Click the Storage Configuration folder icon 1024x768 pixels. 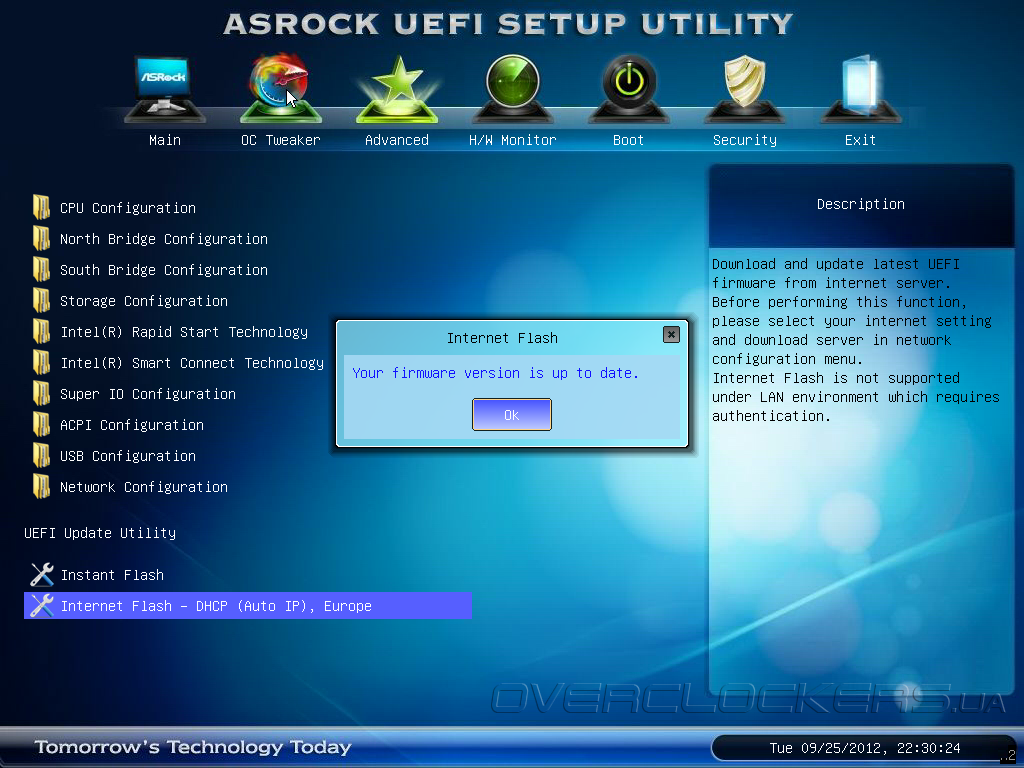41,300
